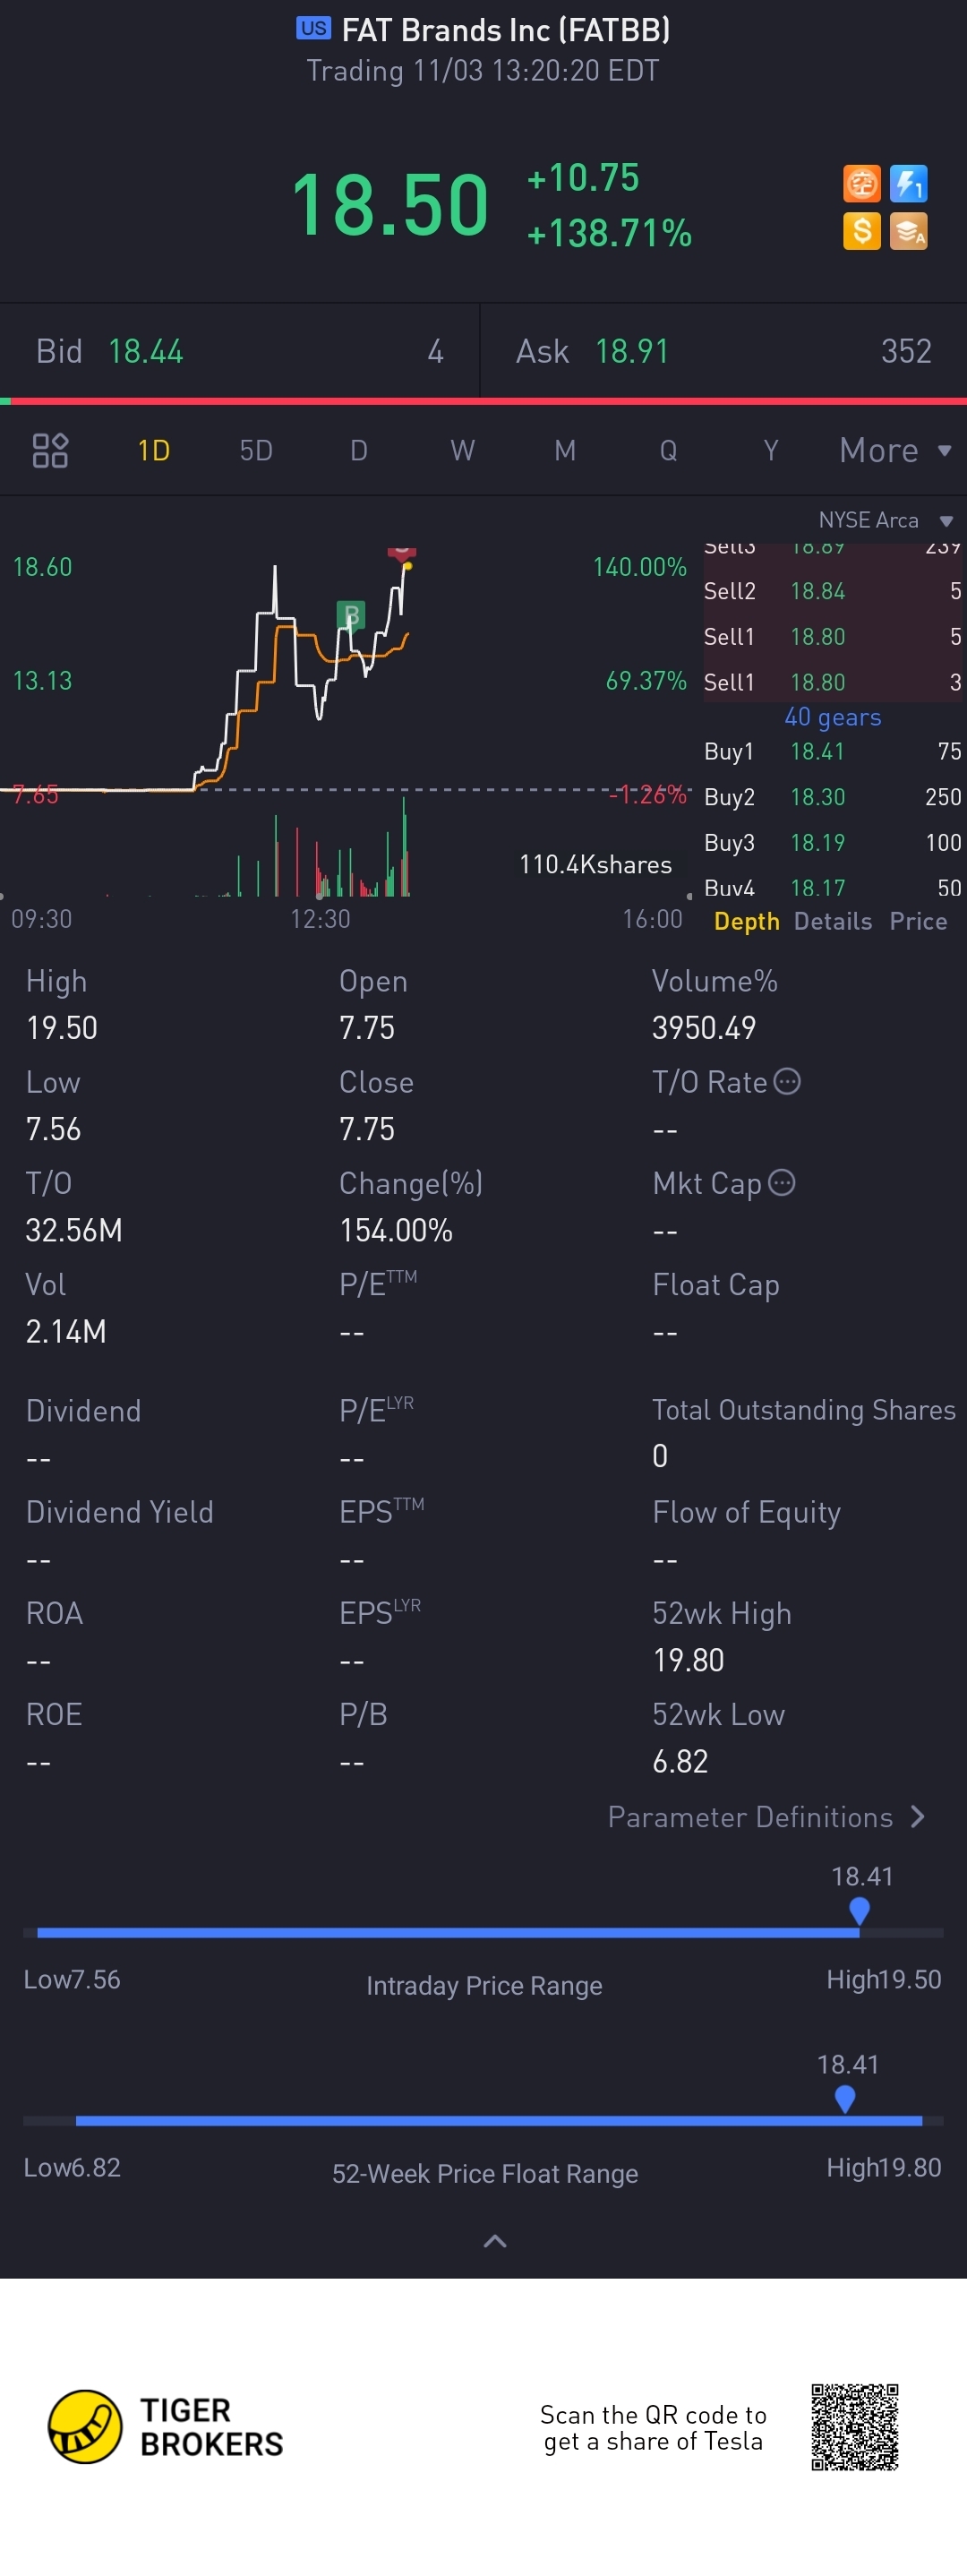This screenshot has width=967, height=2576.
Task: Switch to the 5D chart tab
Action: tap(256, 450)
